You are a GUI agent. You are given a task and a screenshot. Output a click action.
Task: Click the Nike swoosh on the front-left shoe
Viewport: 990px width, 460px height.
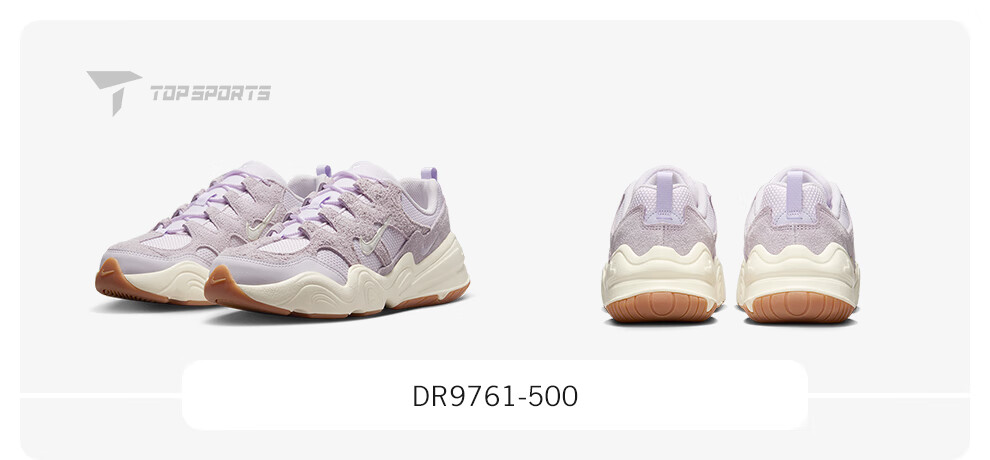[262, 222]
